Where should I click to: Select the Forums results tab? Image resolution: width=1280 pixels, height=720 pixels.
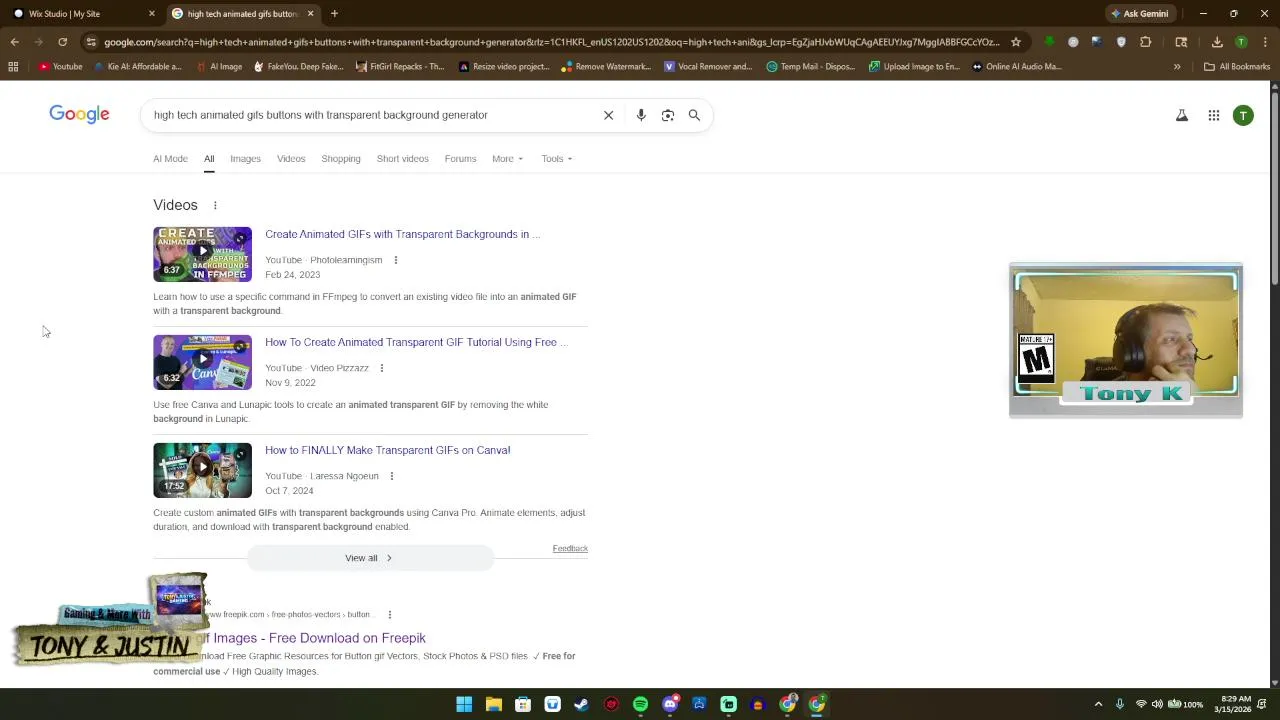pyautogui.click(x=460, y=159)
